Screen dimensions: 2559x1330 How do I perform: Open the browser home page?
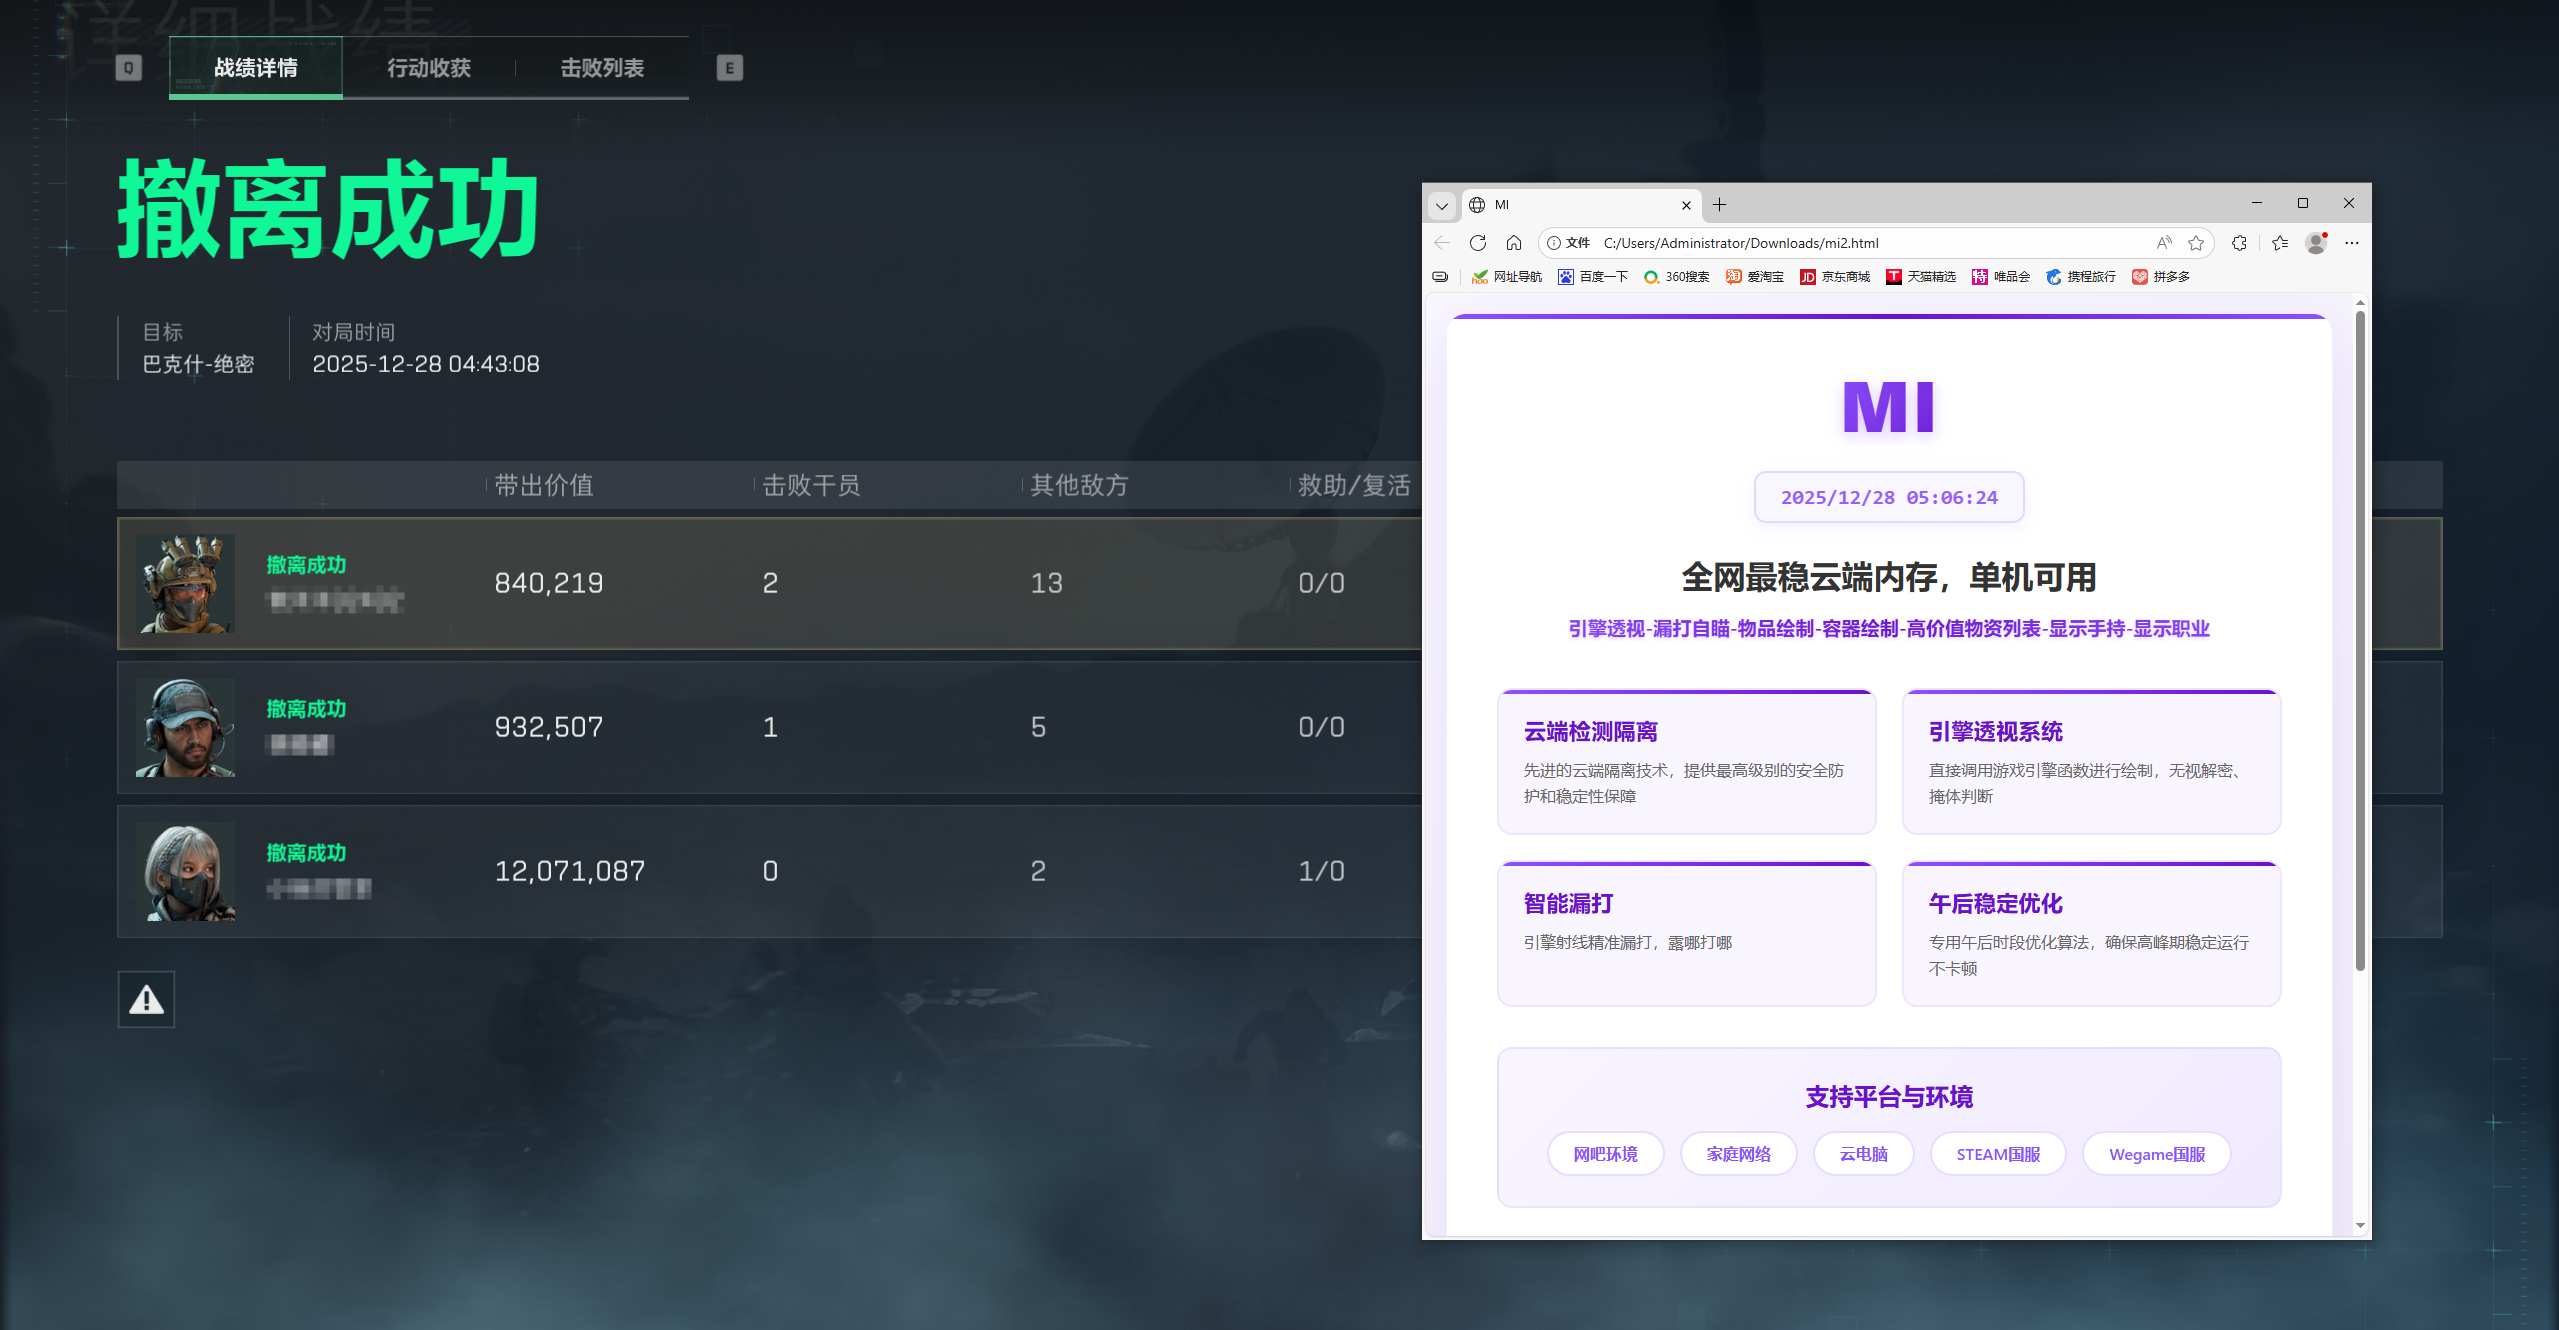point(1514,242)
